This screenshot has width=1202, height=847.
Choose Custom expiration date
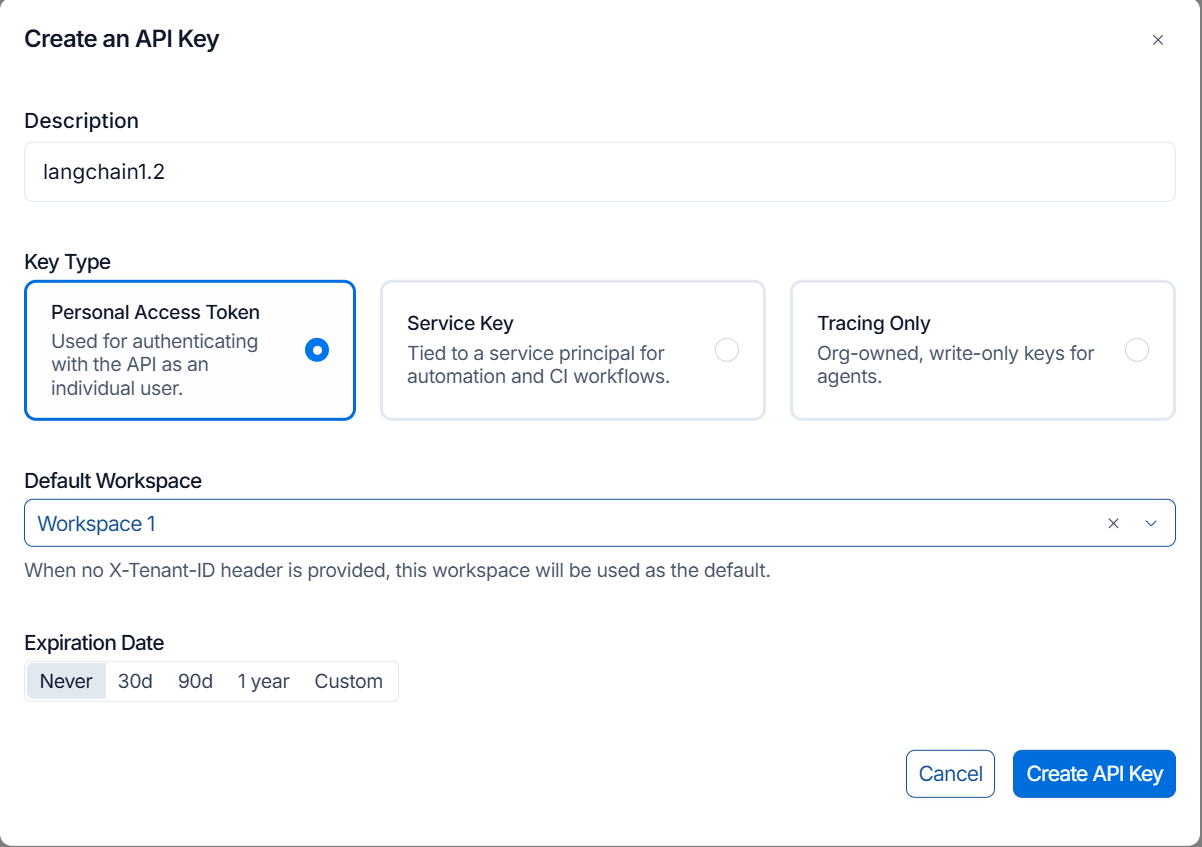349,681
